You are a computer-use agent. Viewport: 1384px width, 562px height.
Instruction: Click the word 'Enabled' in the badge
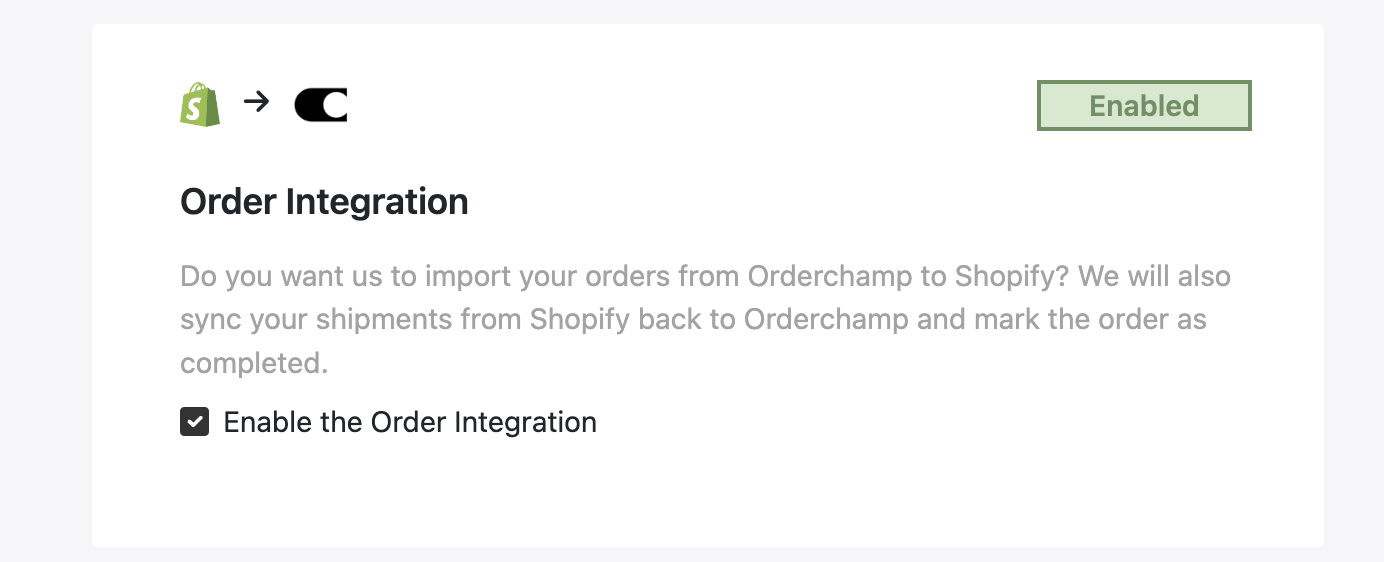tap(1144, 106)
